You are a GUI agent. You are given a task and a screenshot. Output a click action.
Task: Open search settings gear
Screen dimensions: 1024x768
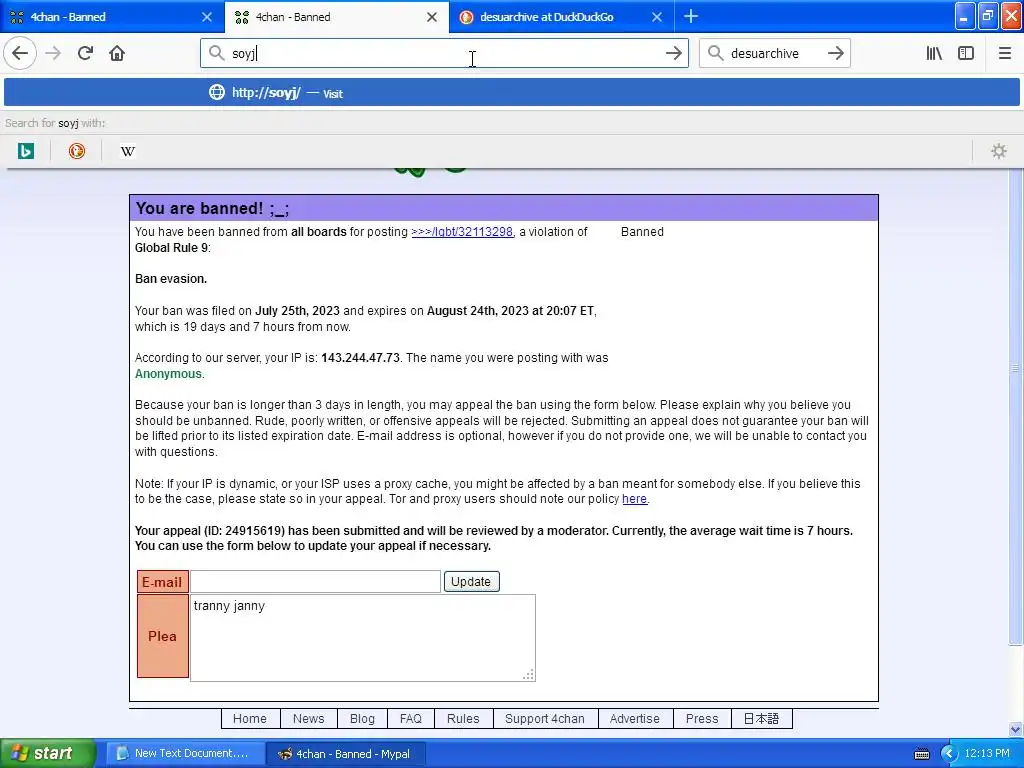click(x=999, y=151)
